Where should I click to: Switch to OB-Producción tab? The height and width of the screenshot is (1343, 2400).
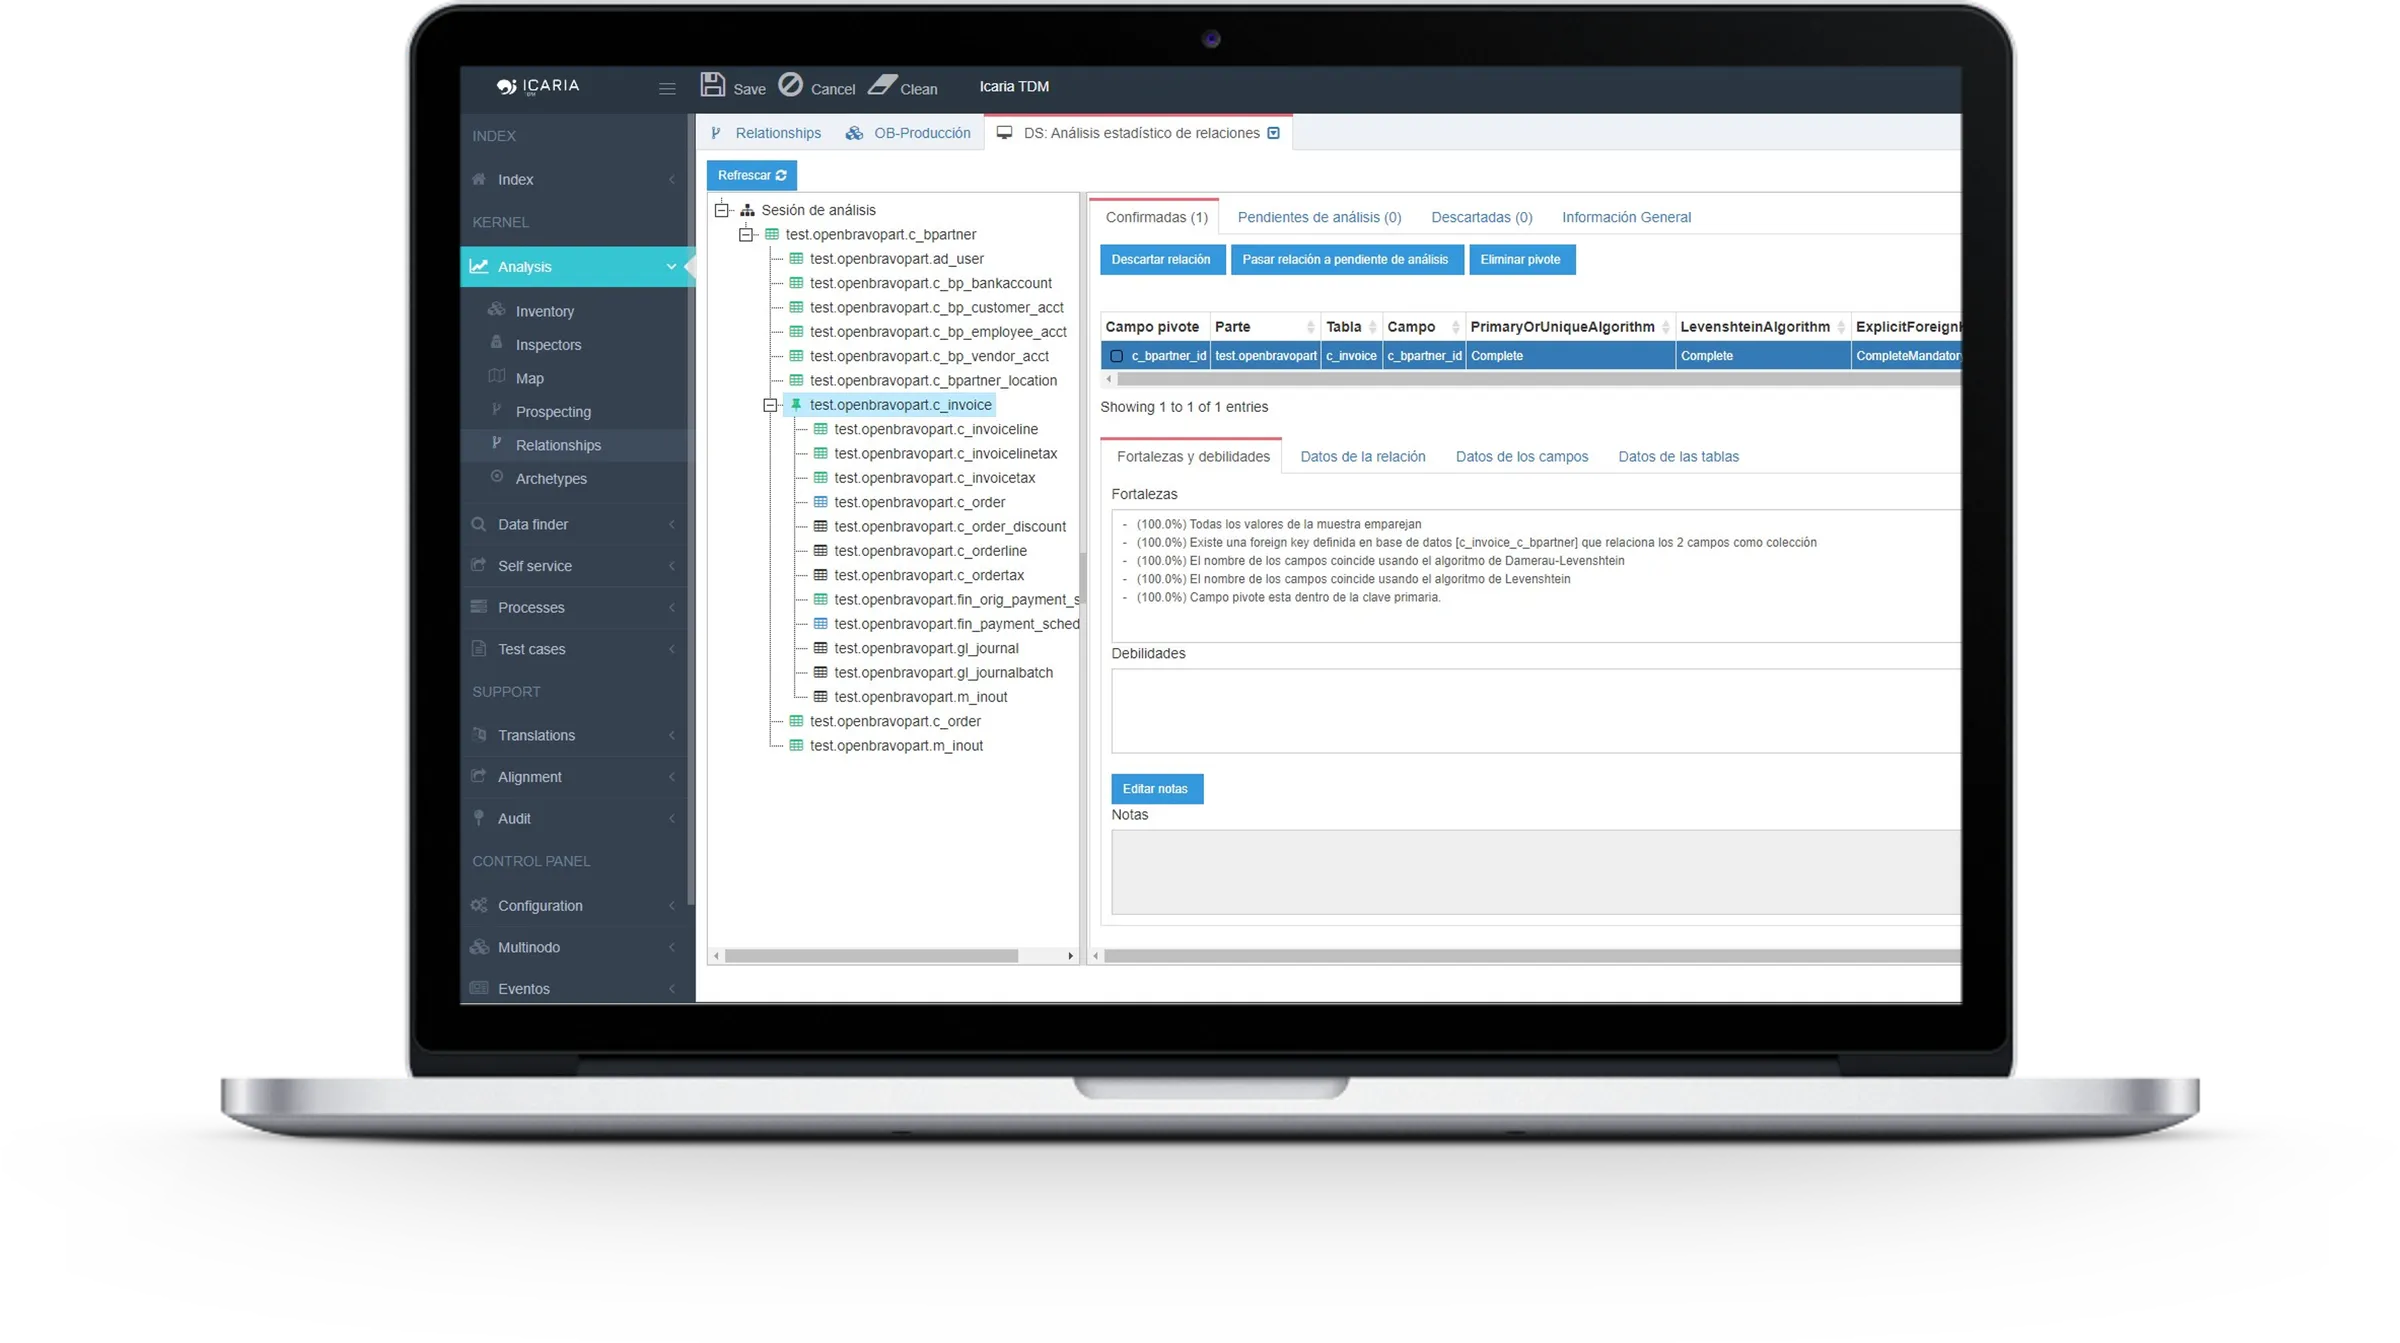pyautogui.click(x=908, y=133)
